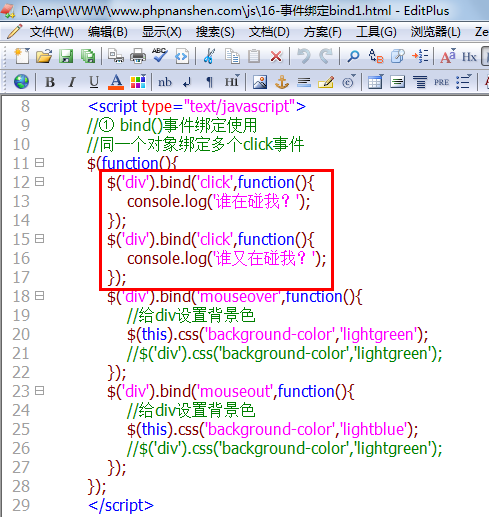Open the 显示(X) menu

click(x=162, y=32)
